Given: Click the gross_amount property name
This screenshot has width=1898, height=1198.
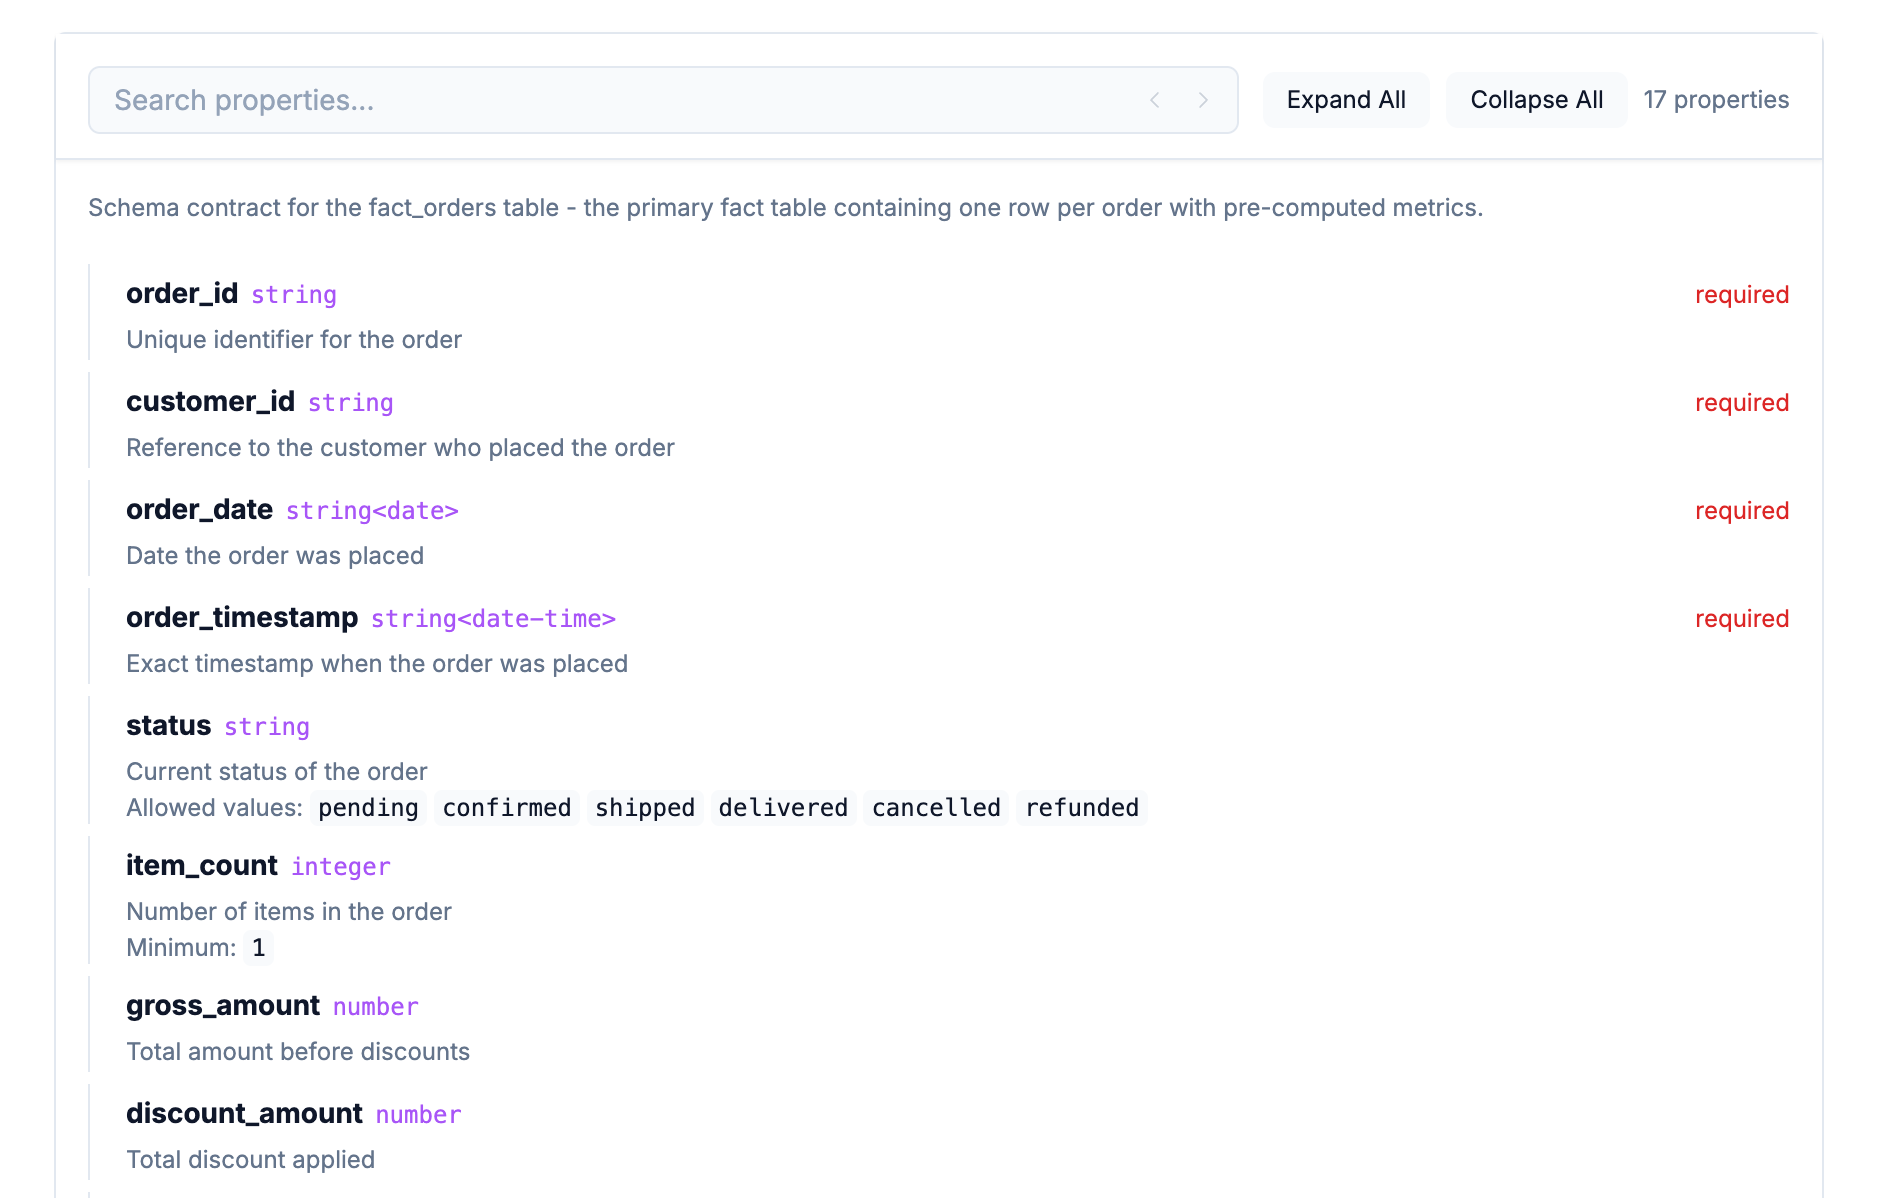Looking at the screenshot, I should click(223, 1006).
